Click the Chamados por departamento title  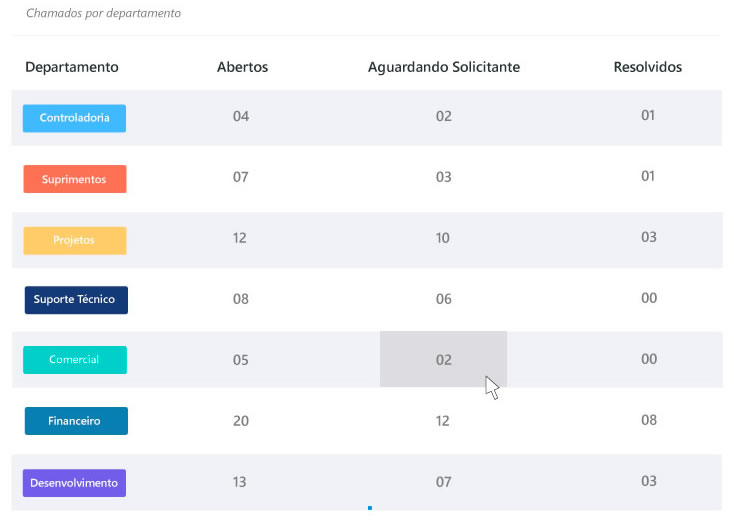coord(104,15)
